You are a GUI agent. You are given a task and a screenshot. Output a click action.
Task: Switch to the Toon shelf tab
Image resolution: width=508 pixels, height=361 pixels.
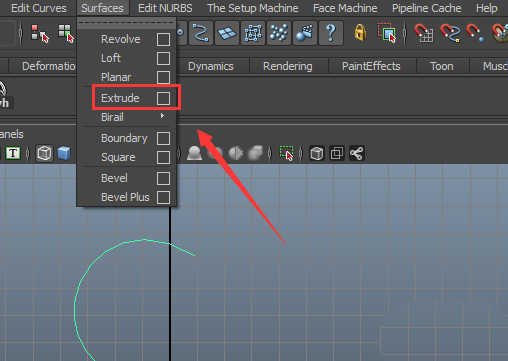tap(442, 66)
